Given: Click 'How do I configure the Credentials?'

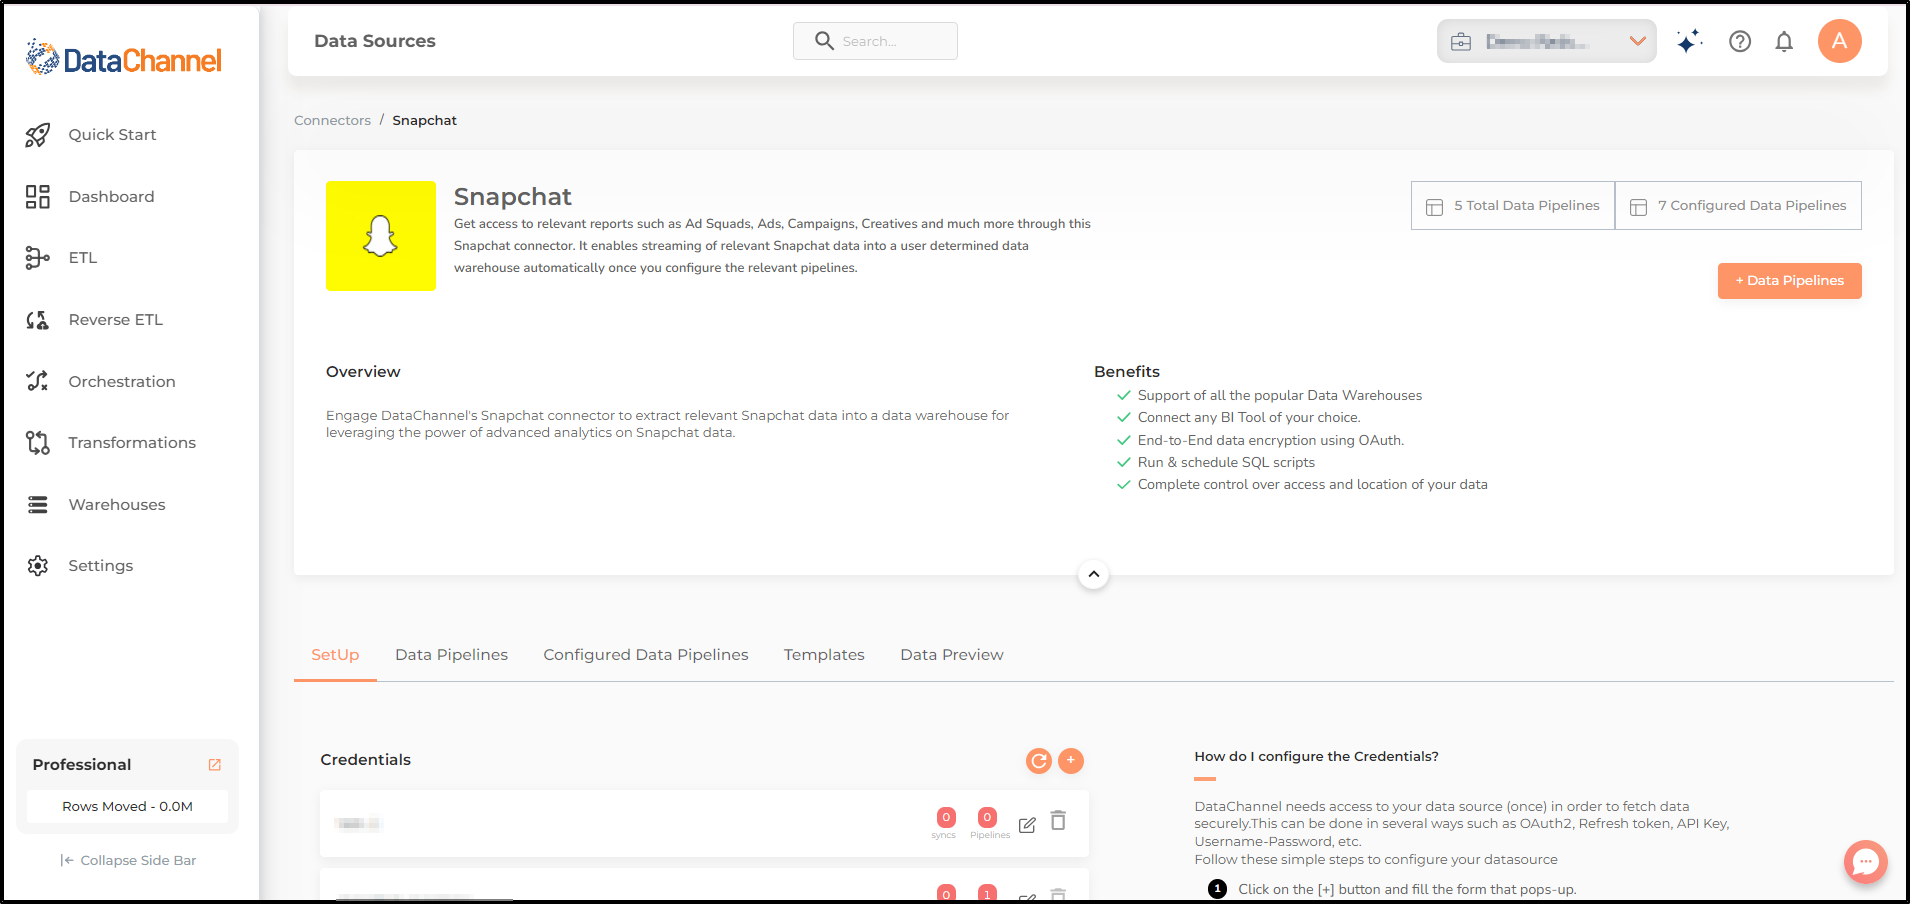Looking at the screenshot, I should tap(1316, 757).
